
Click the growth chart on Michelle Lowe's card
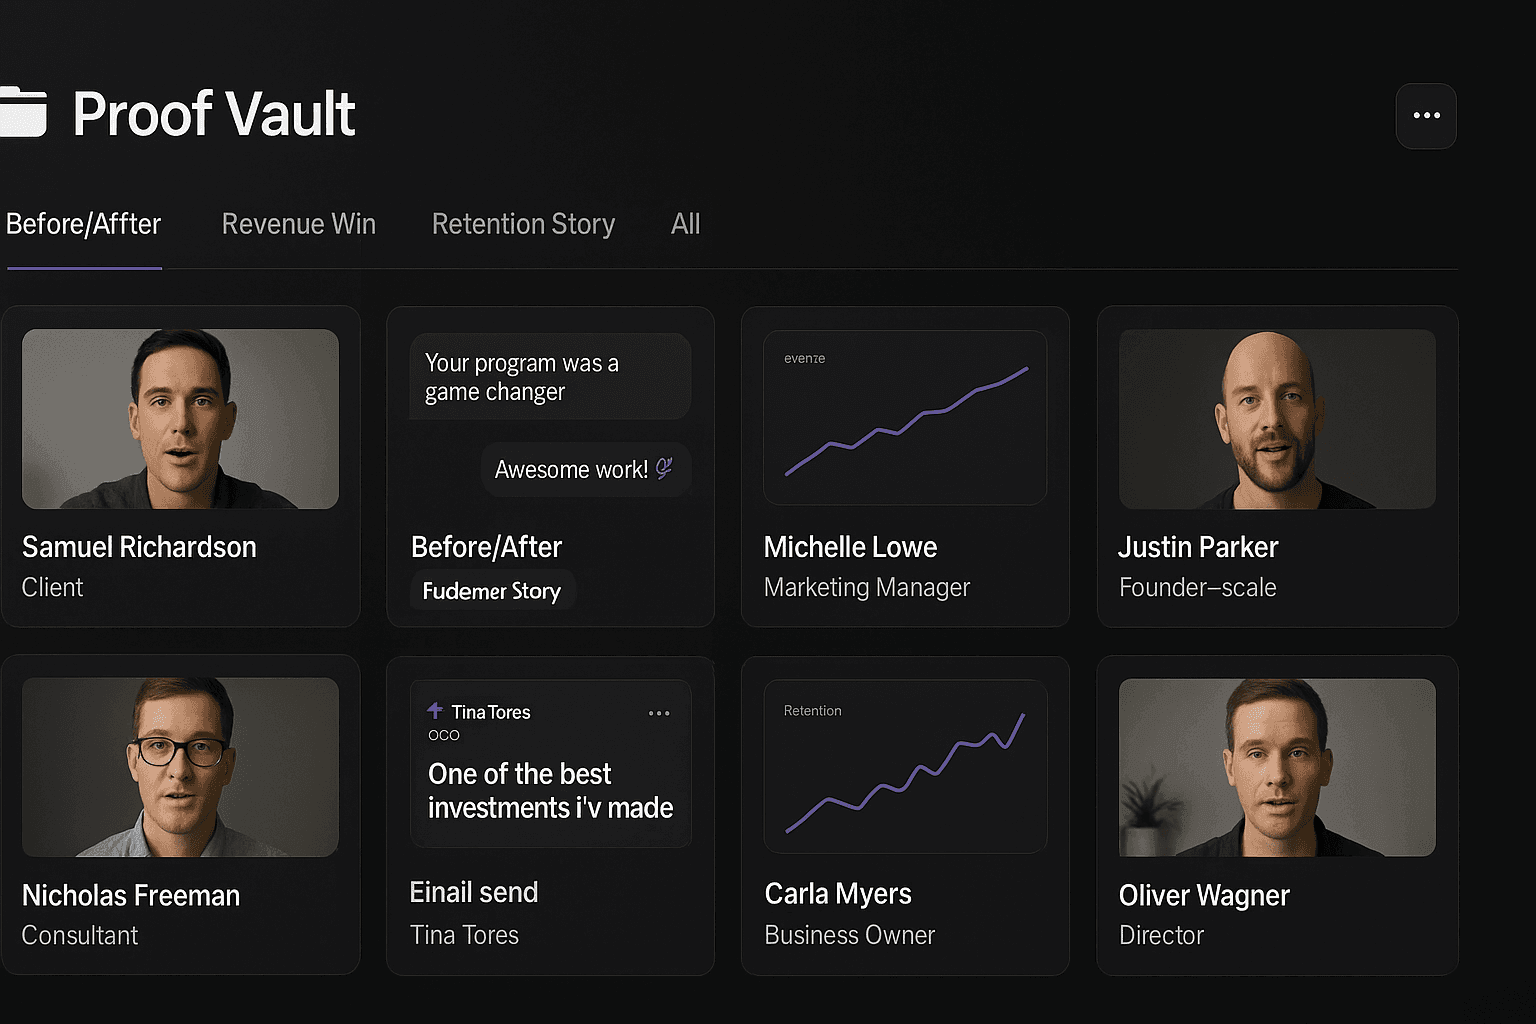pyautogui.click(x=904, y=417)
